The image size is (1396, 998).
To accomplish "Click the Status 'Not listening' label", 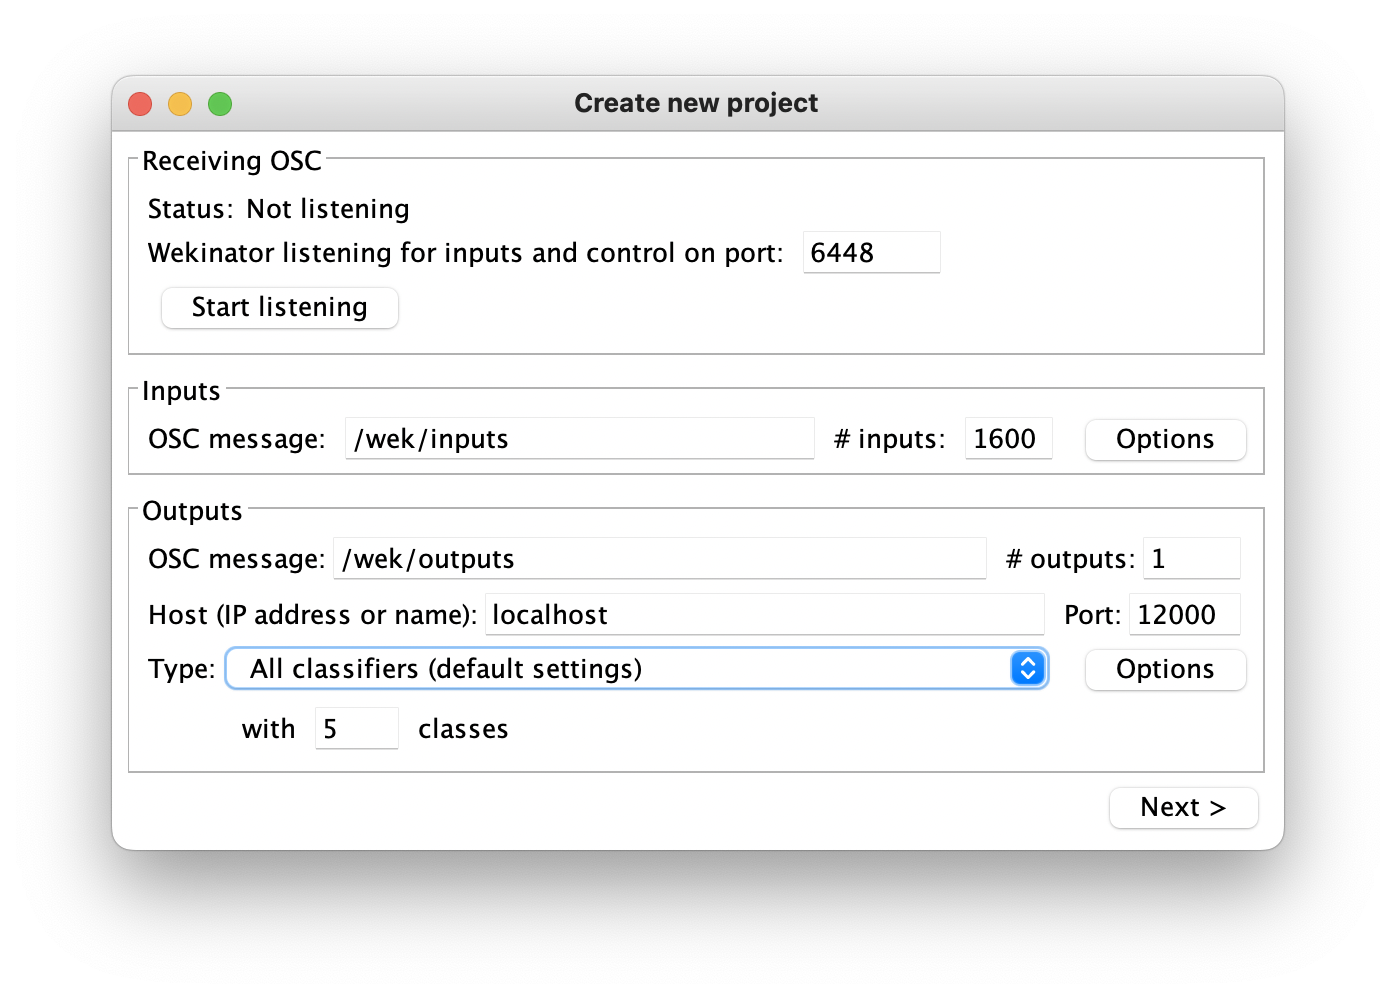I will [x=327, y=209].
